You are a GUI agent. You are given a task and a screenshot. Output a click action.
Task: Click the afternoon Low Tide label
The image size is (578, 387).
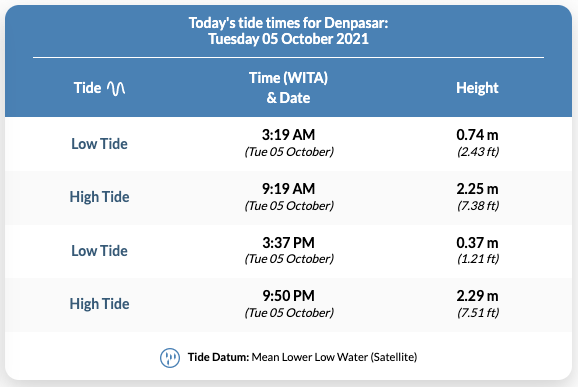pos(100,251)
